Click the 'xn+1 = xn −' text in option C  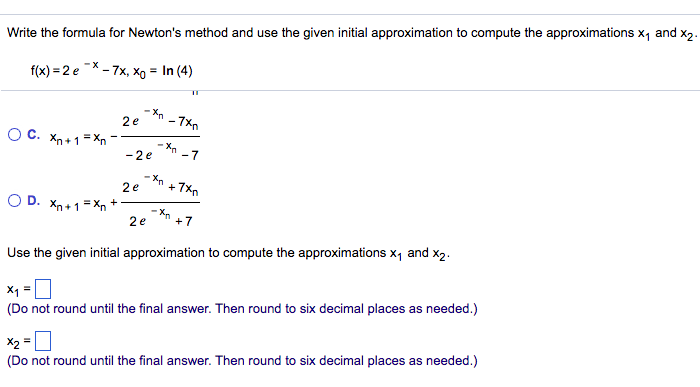[83, 138]
